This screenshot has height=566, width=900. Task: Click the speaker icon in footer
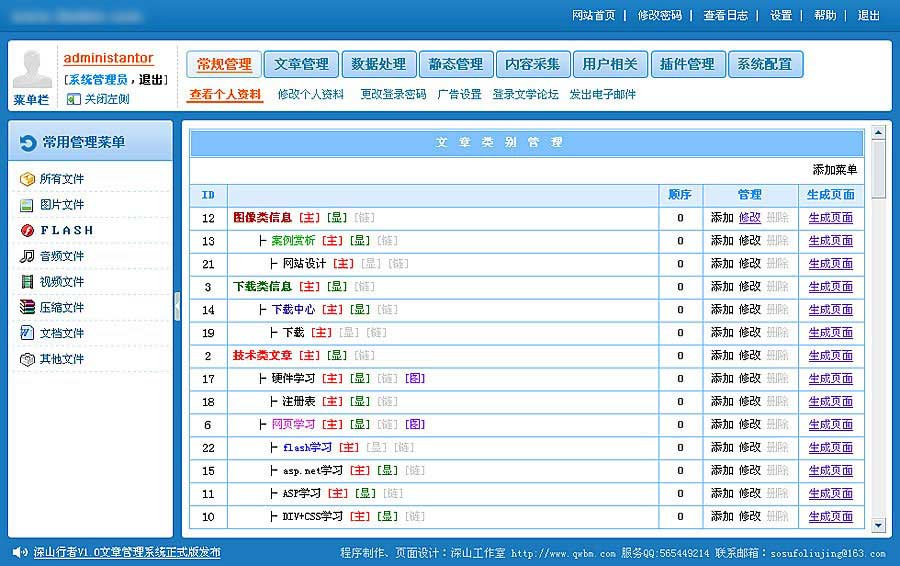click(x=19, y=552)
